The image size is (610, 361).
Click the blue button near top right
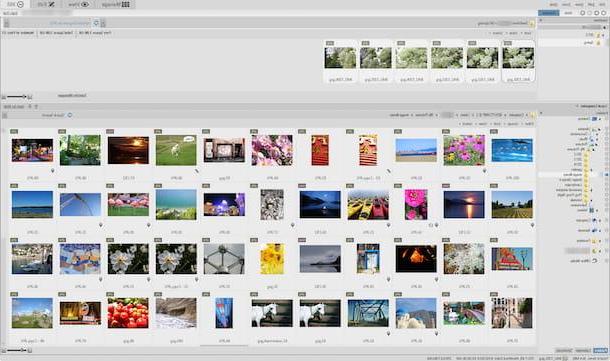(549, 13)
